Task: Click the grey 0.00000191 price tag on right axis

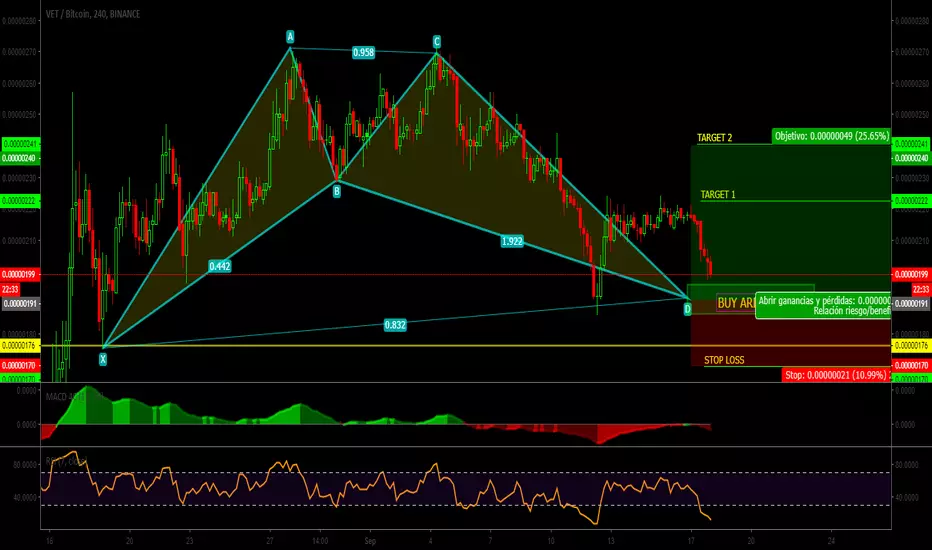Action: 910,303
